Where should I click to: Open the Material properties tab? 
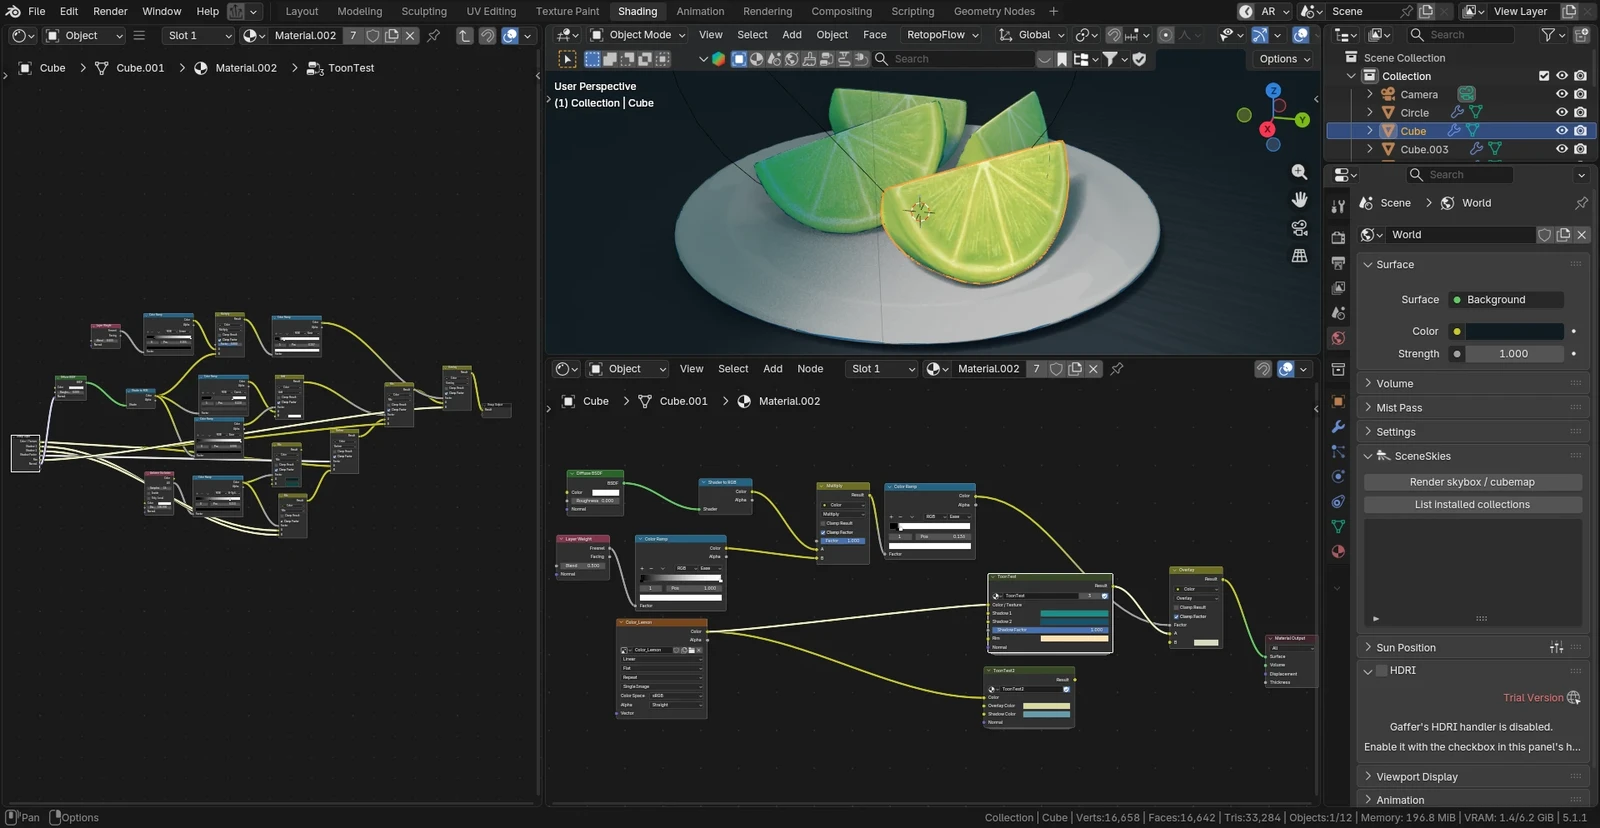click(x=1338, y=551)
